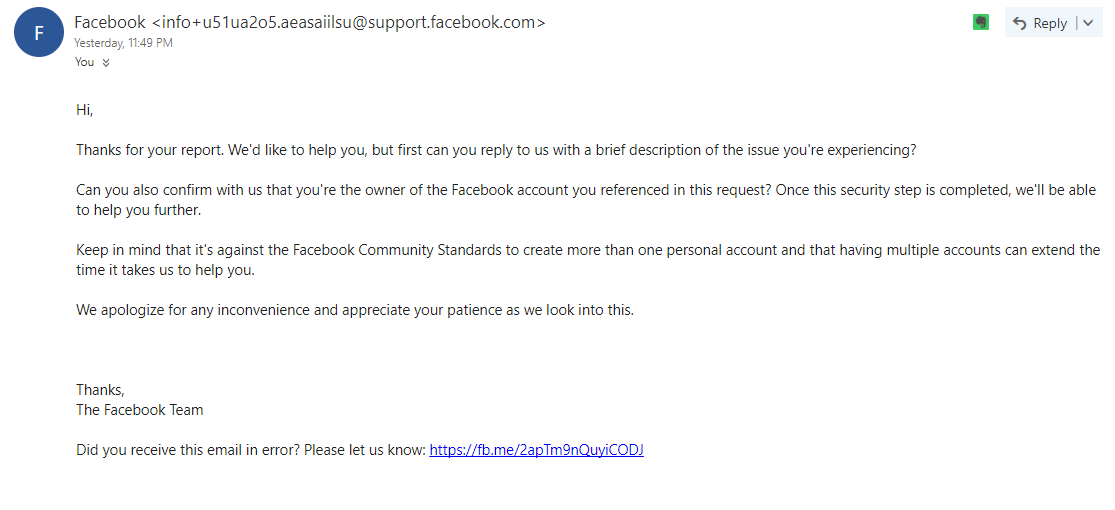Click the 'time it takes us to help you.' line
1115x510 pixels.
pos(165,270)
